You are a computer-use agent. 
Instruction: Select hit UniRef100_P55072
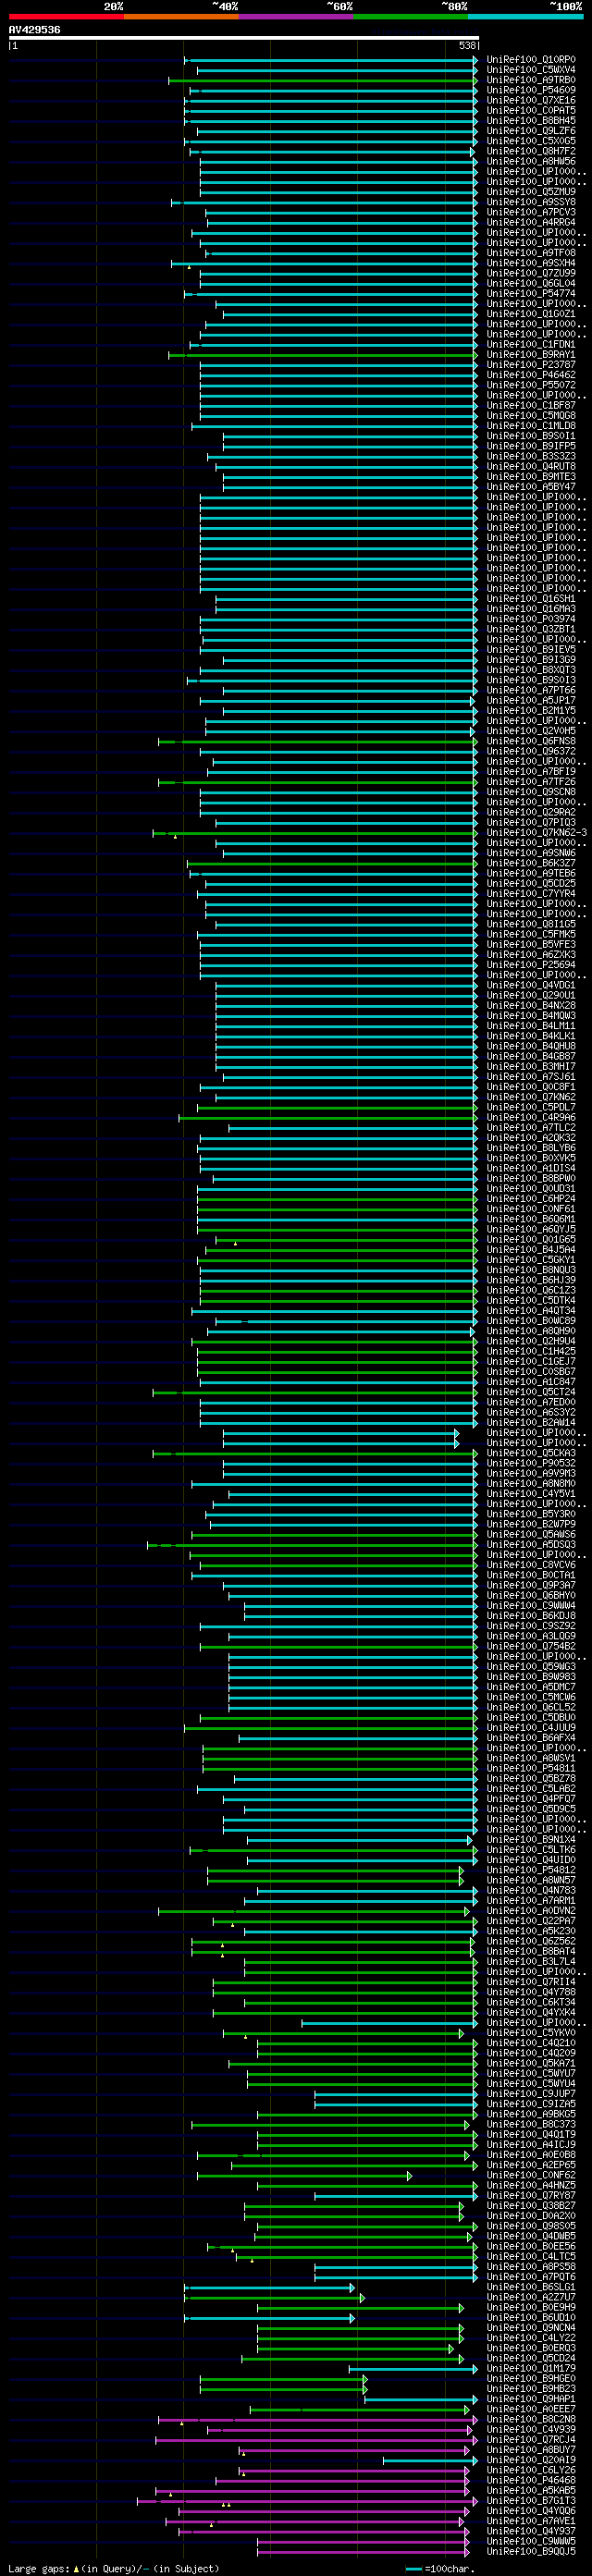(531, 385)
